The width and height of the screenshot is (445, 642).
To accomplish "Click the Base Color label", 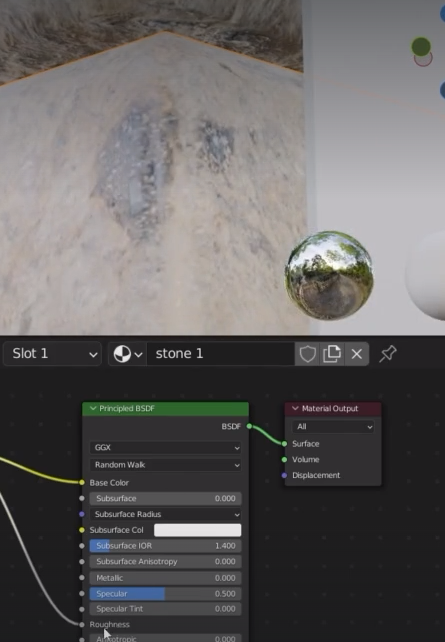I will pyautogui.click(x=109, y=483).
